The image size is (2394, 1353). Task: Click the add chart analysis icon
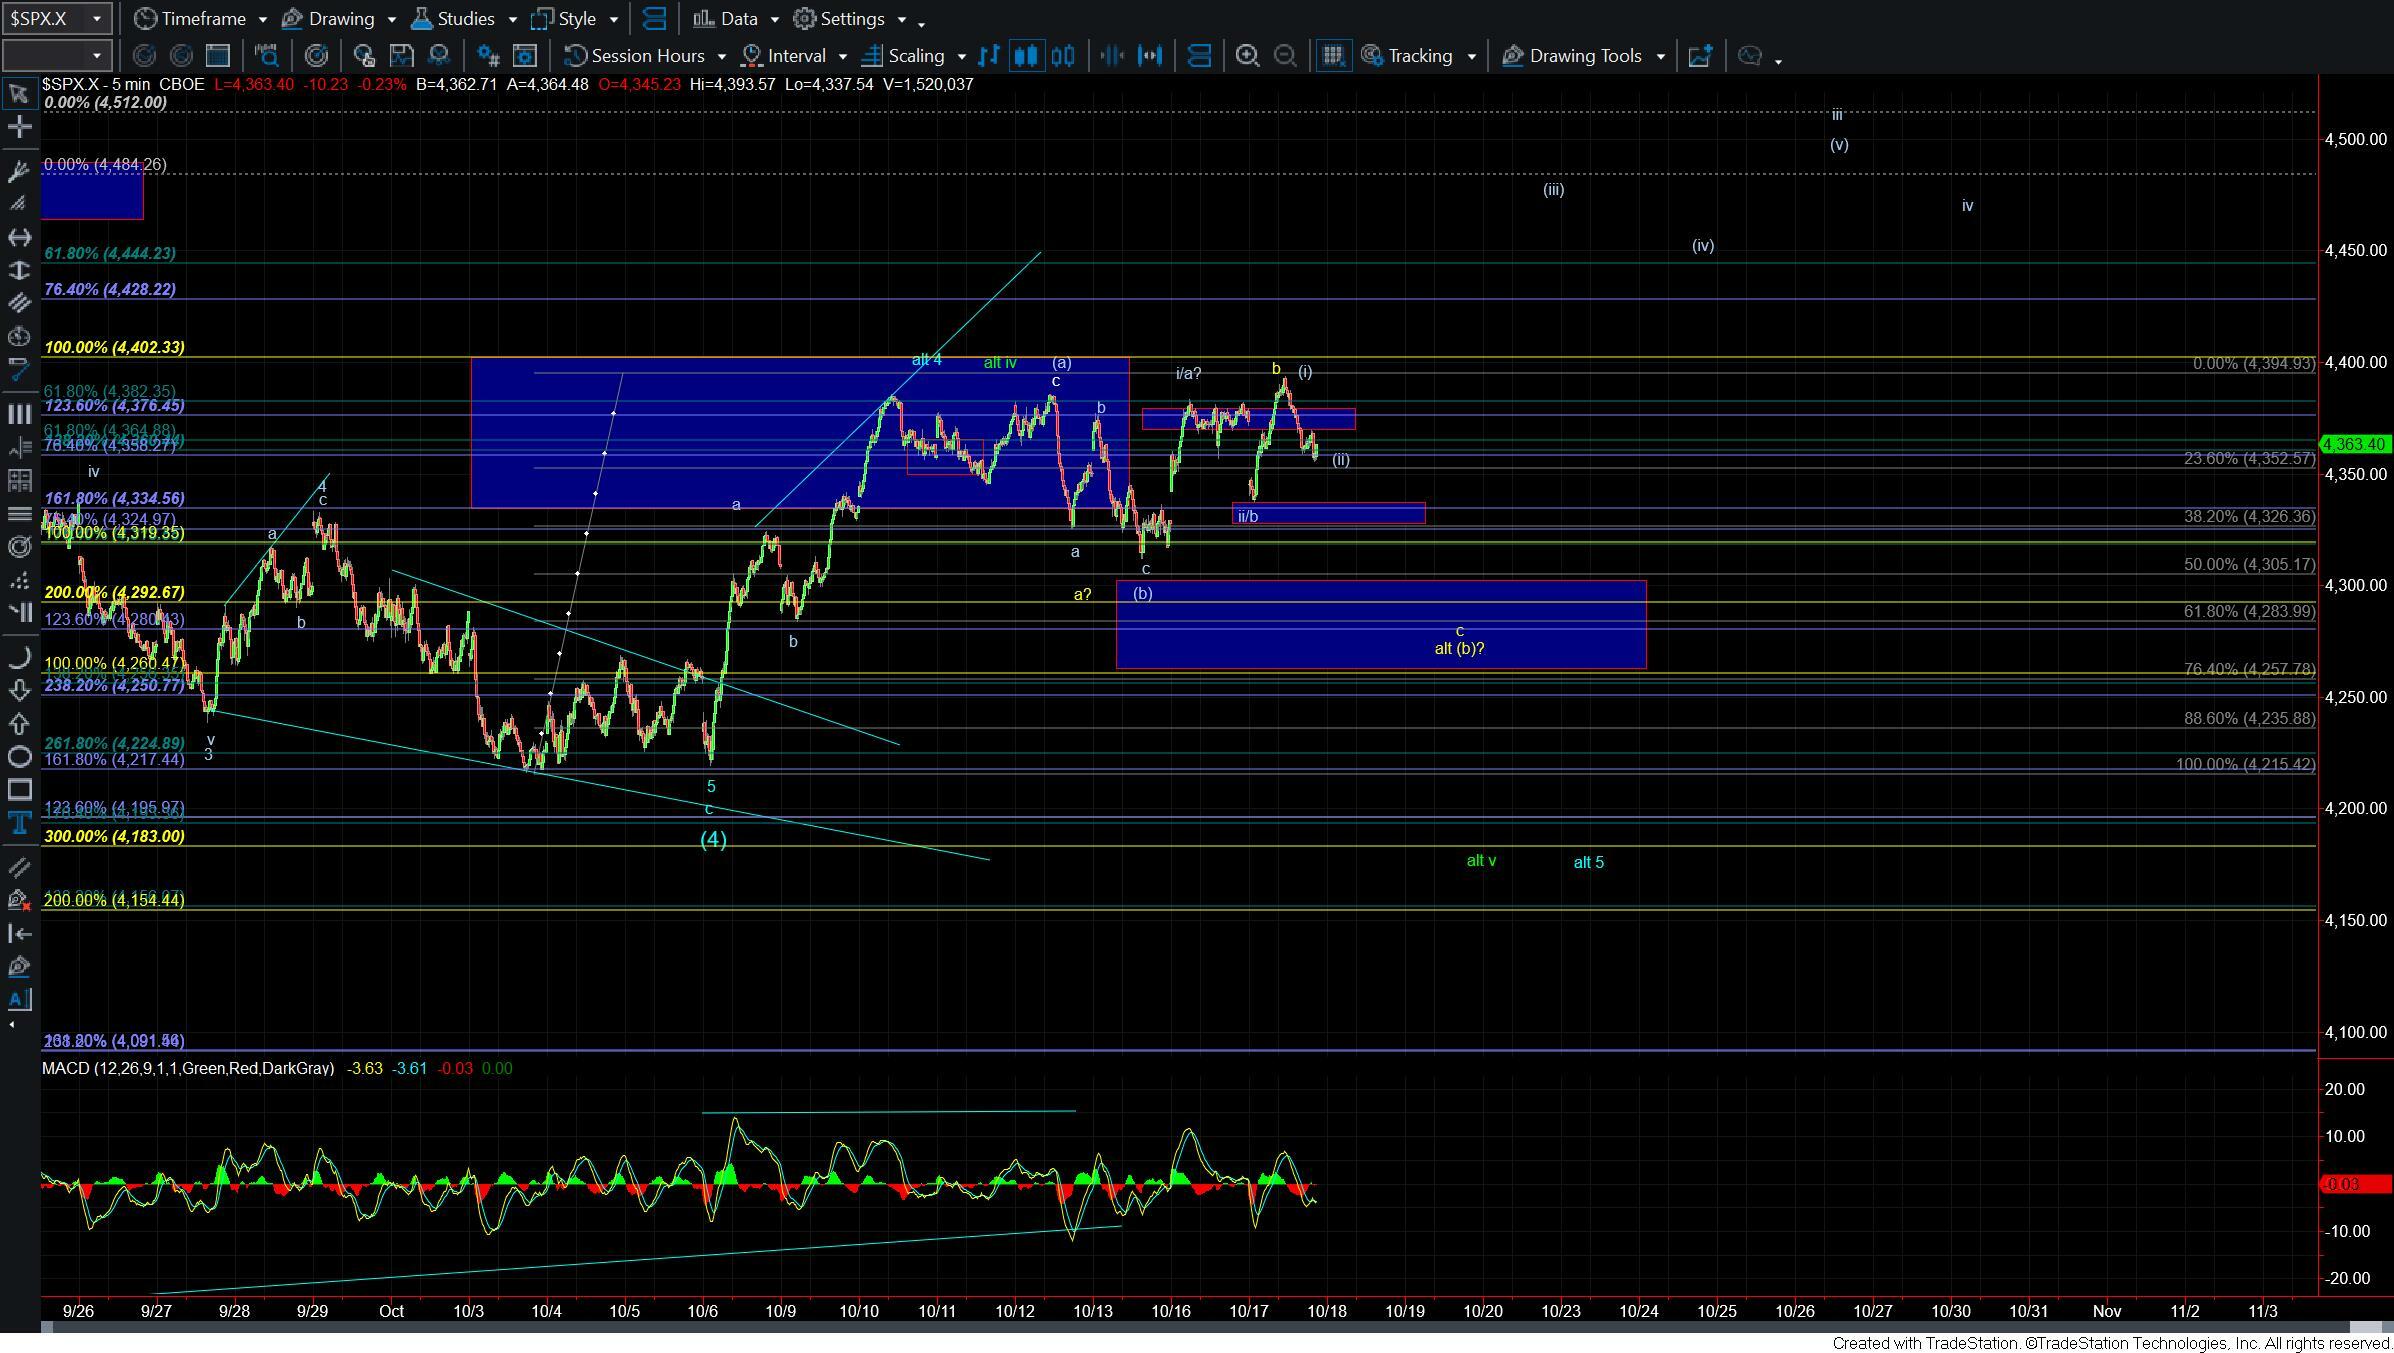click(1700, 56)
